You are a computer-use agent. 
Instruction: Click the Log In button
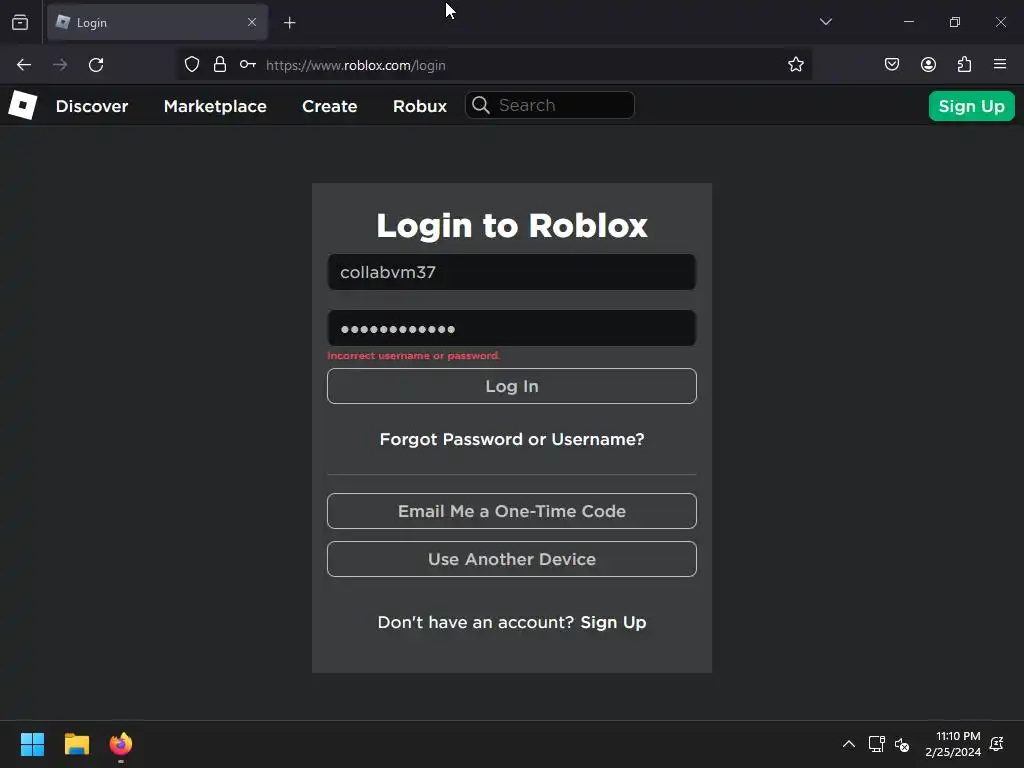[x=512, y=386]
